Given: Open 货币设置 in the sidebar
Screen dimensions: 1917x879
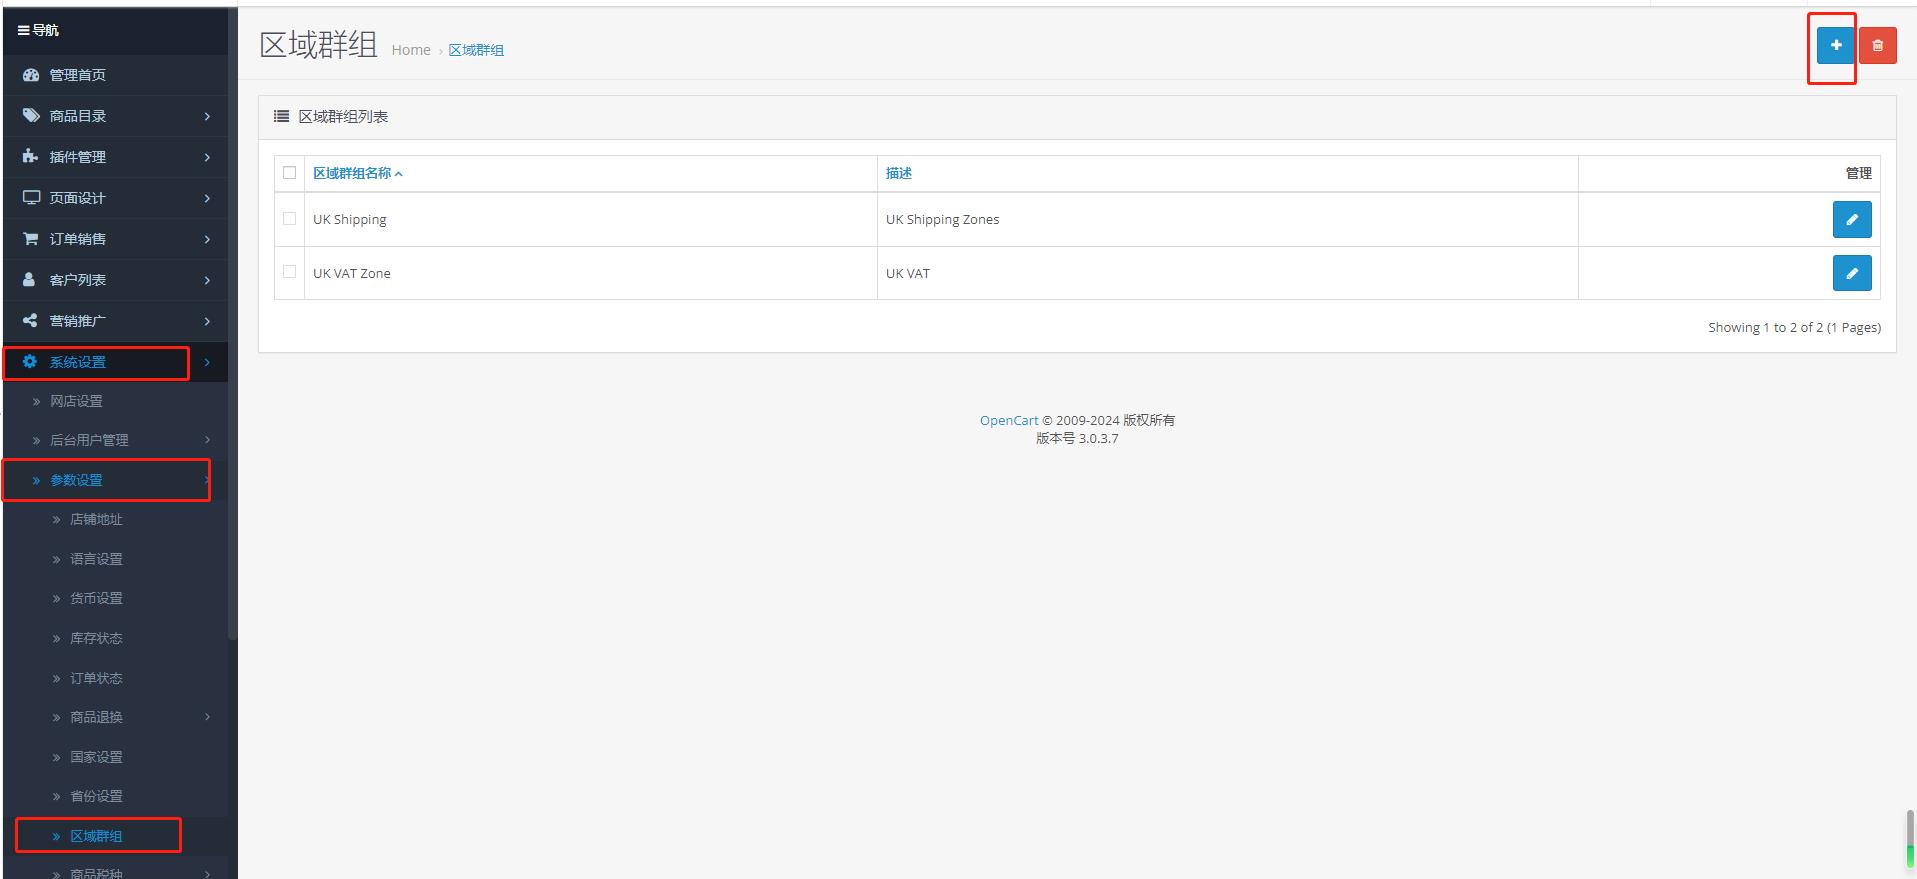Looking at the screenshot, I should (96, 598).
